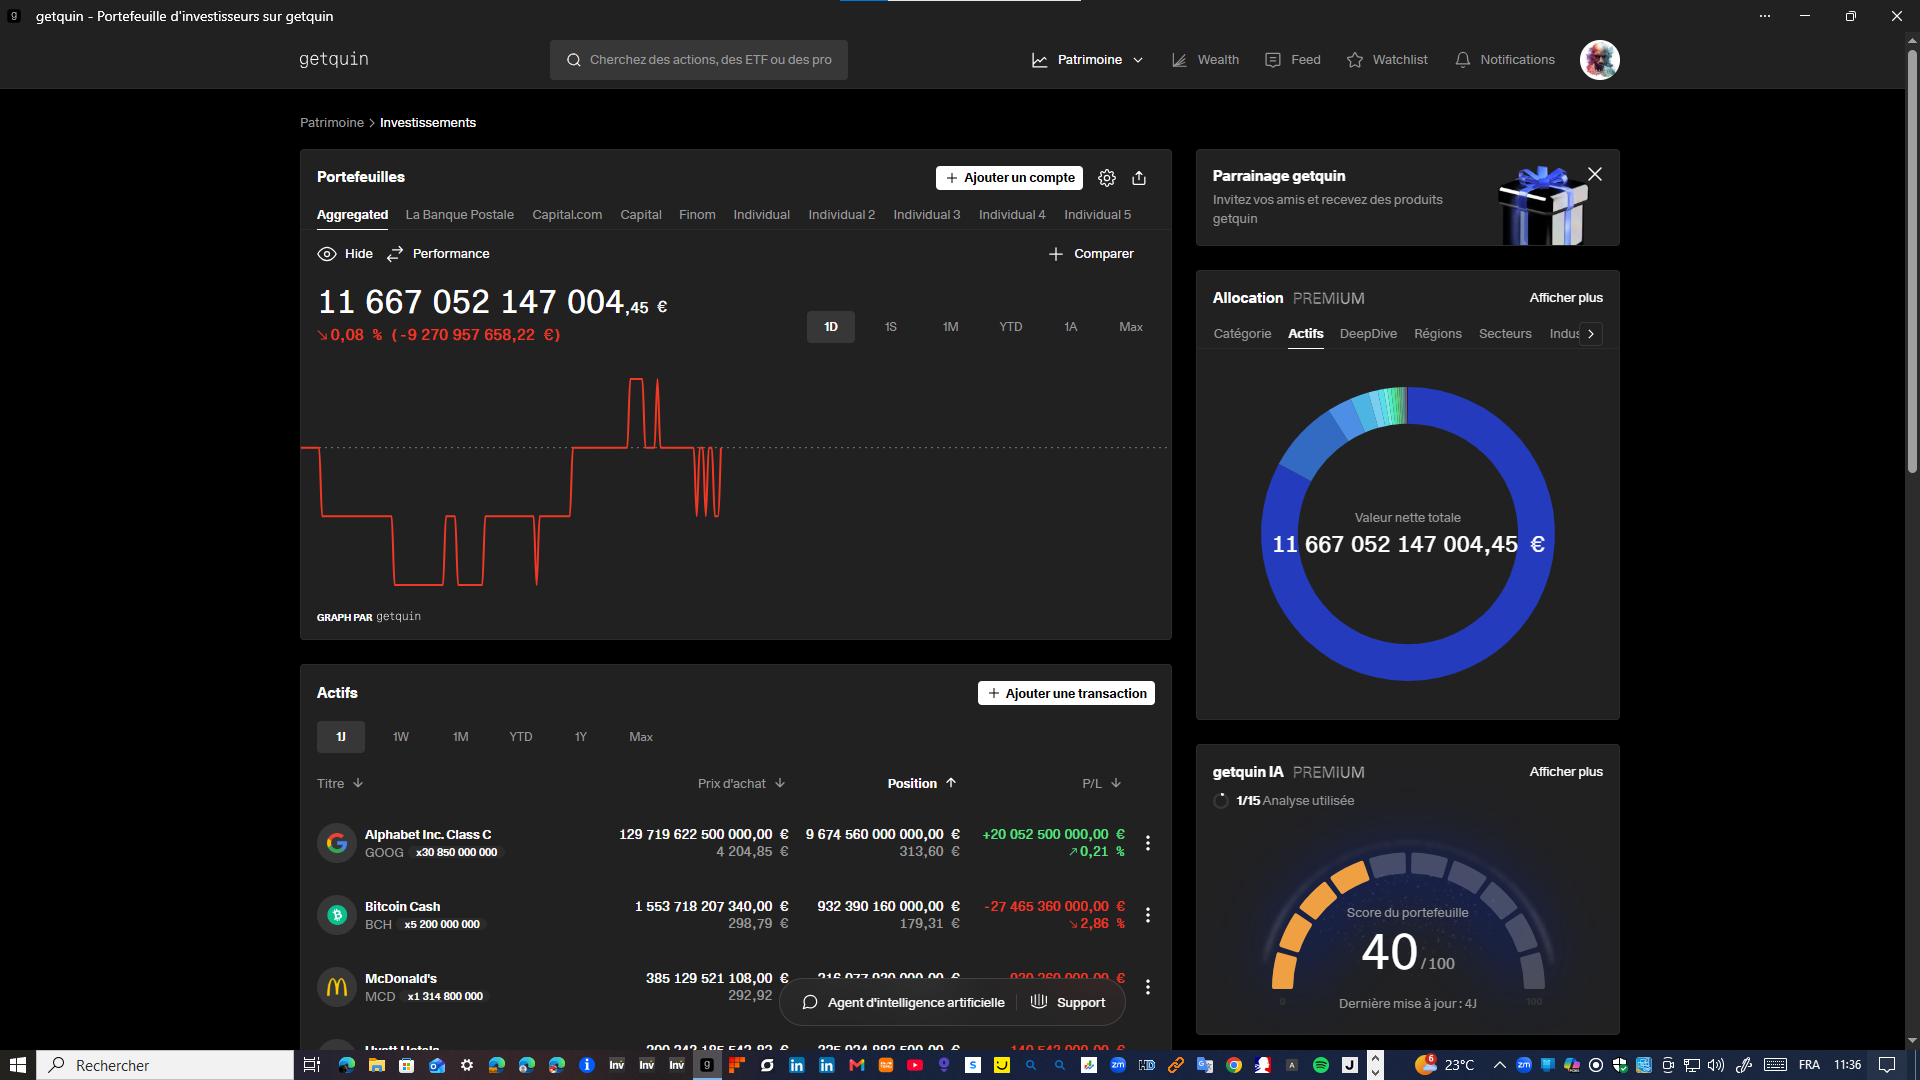Toggle the Performance view switch

(x=438, y=254)
